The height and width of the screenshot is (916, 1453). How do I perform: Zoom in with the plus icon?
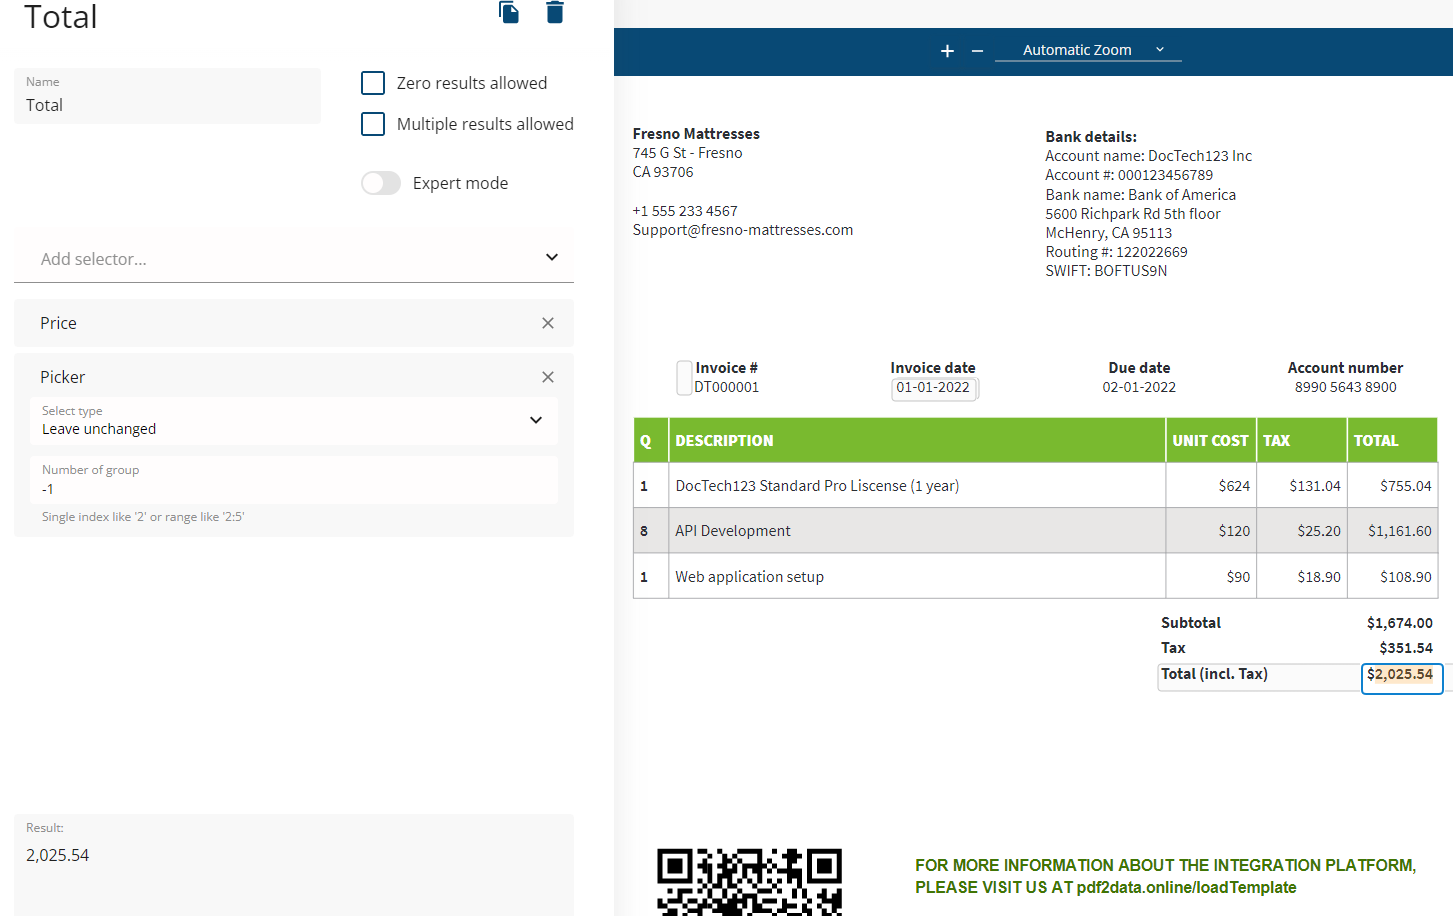[947, 51]
